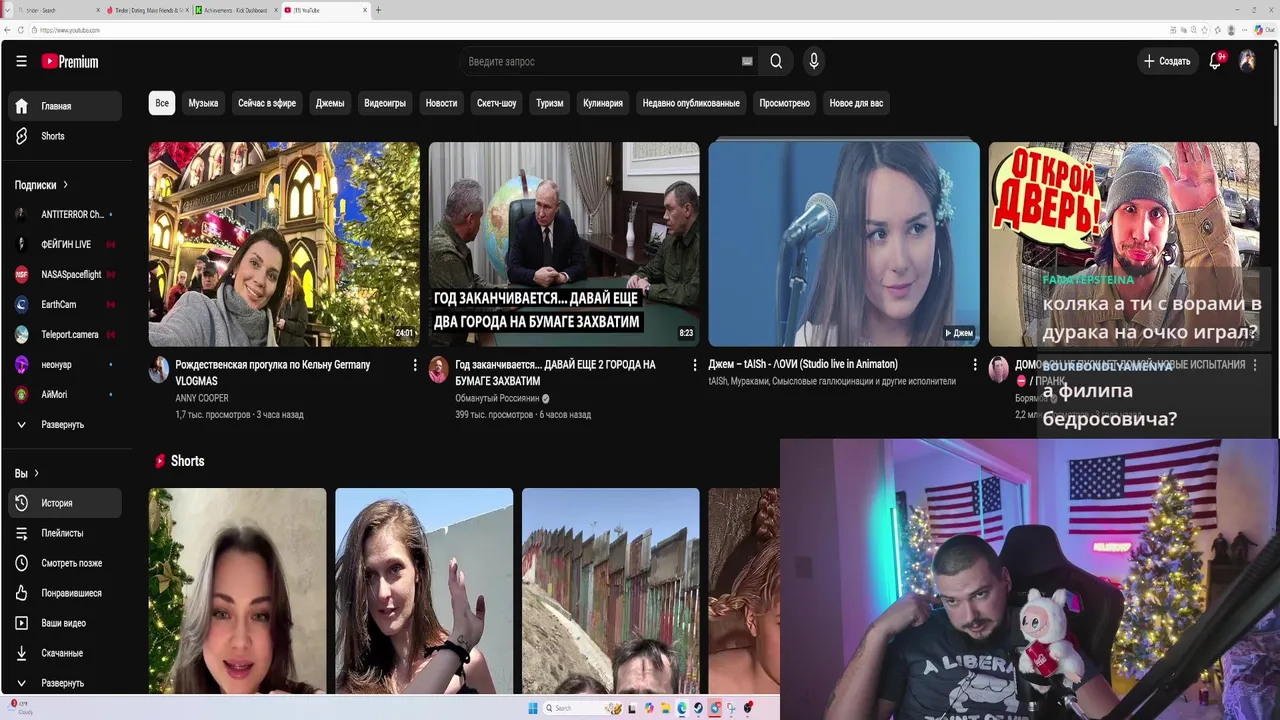This screenshot has height=720, width=1280.
Task: Open notifications bell
Action: pos(1216,61)
